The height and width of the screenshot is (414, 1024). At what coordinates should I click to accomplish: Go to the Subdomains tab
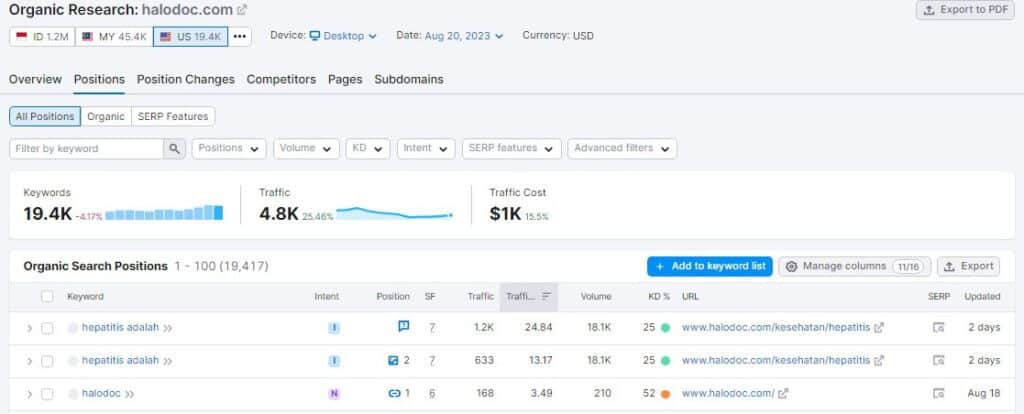409,79
